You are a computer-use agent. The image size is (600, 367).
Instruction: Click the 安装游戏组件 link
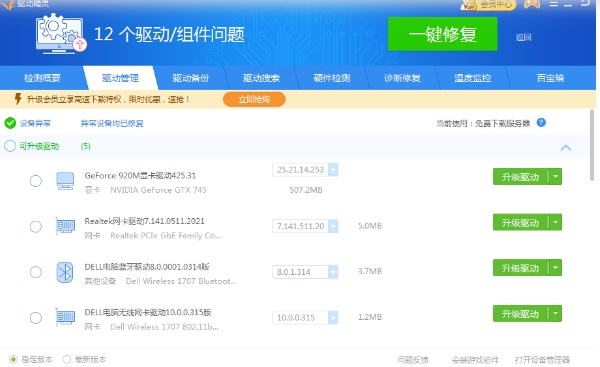click(475, 360)
